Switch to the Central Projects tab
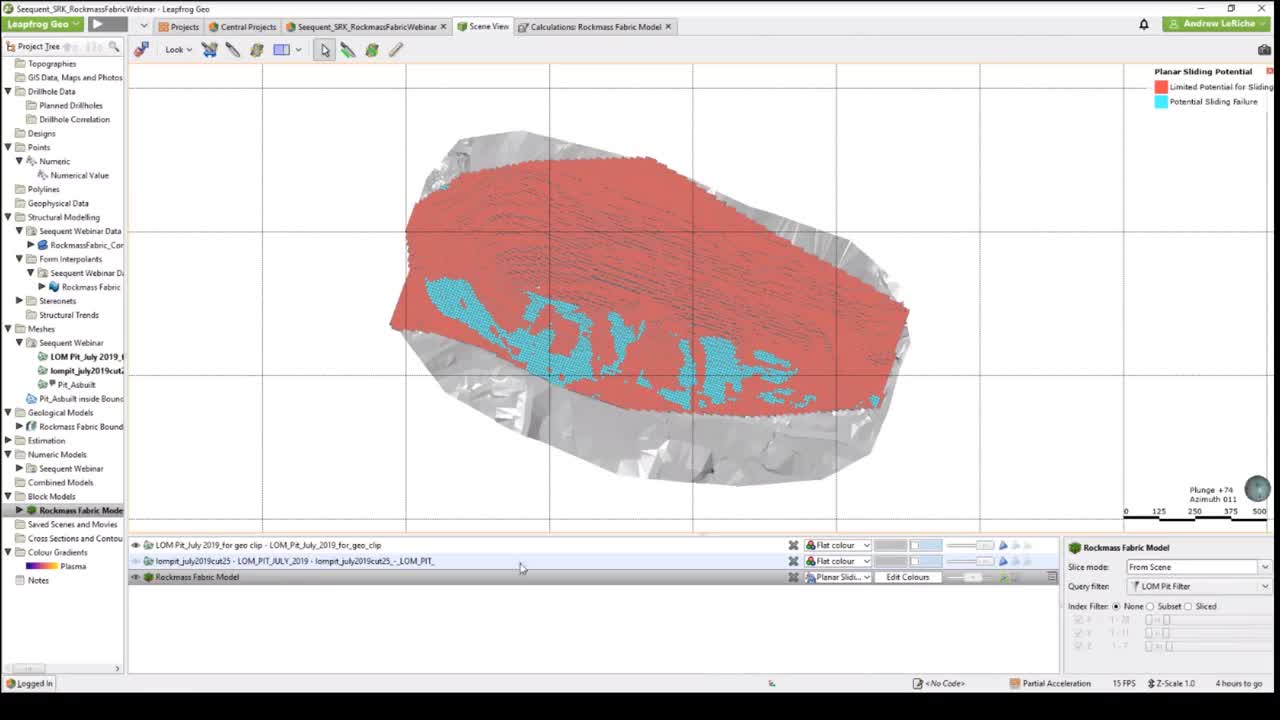1280x720 pixels. click(x=242, y=26)
